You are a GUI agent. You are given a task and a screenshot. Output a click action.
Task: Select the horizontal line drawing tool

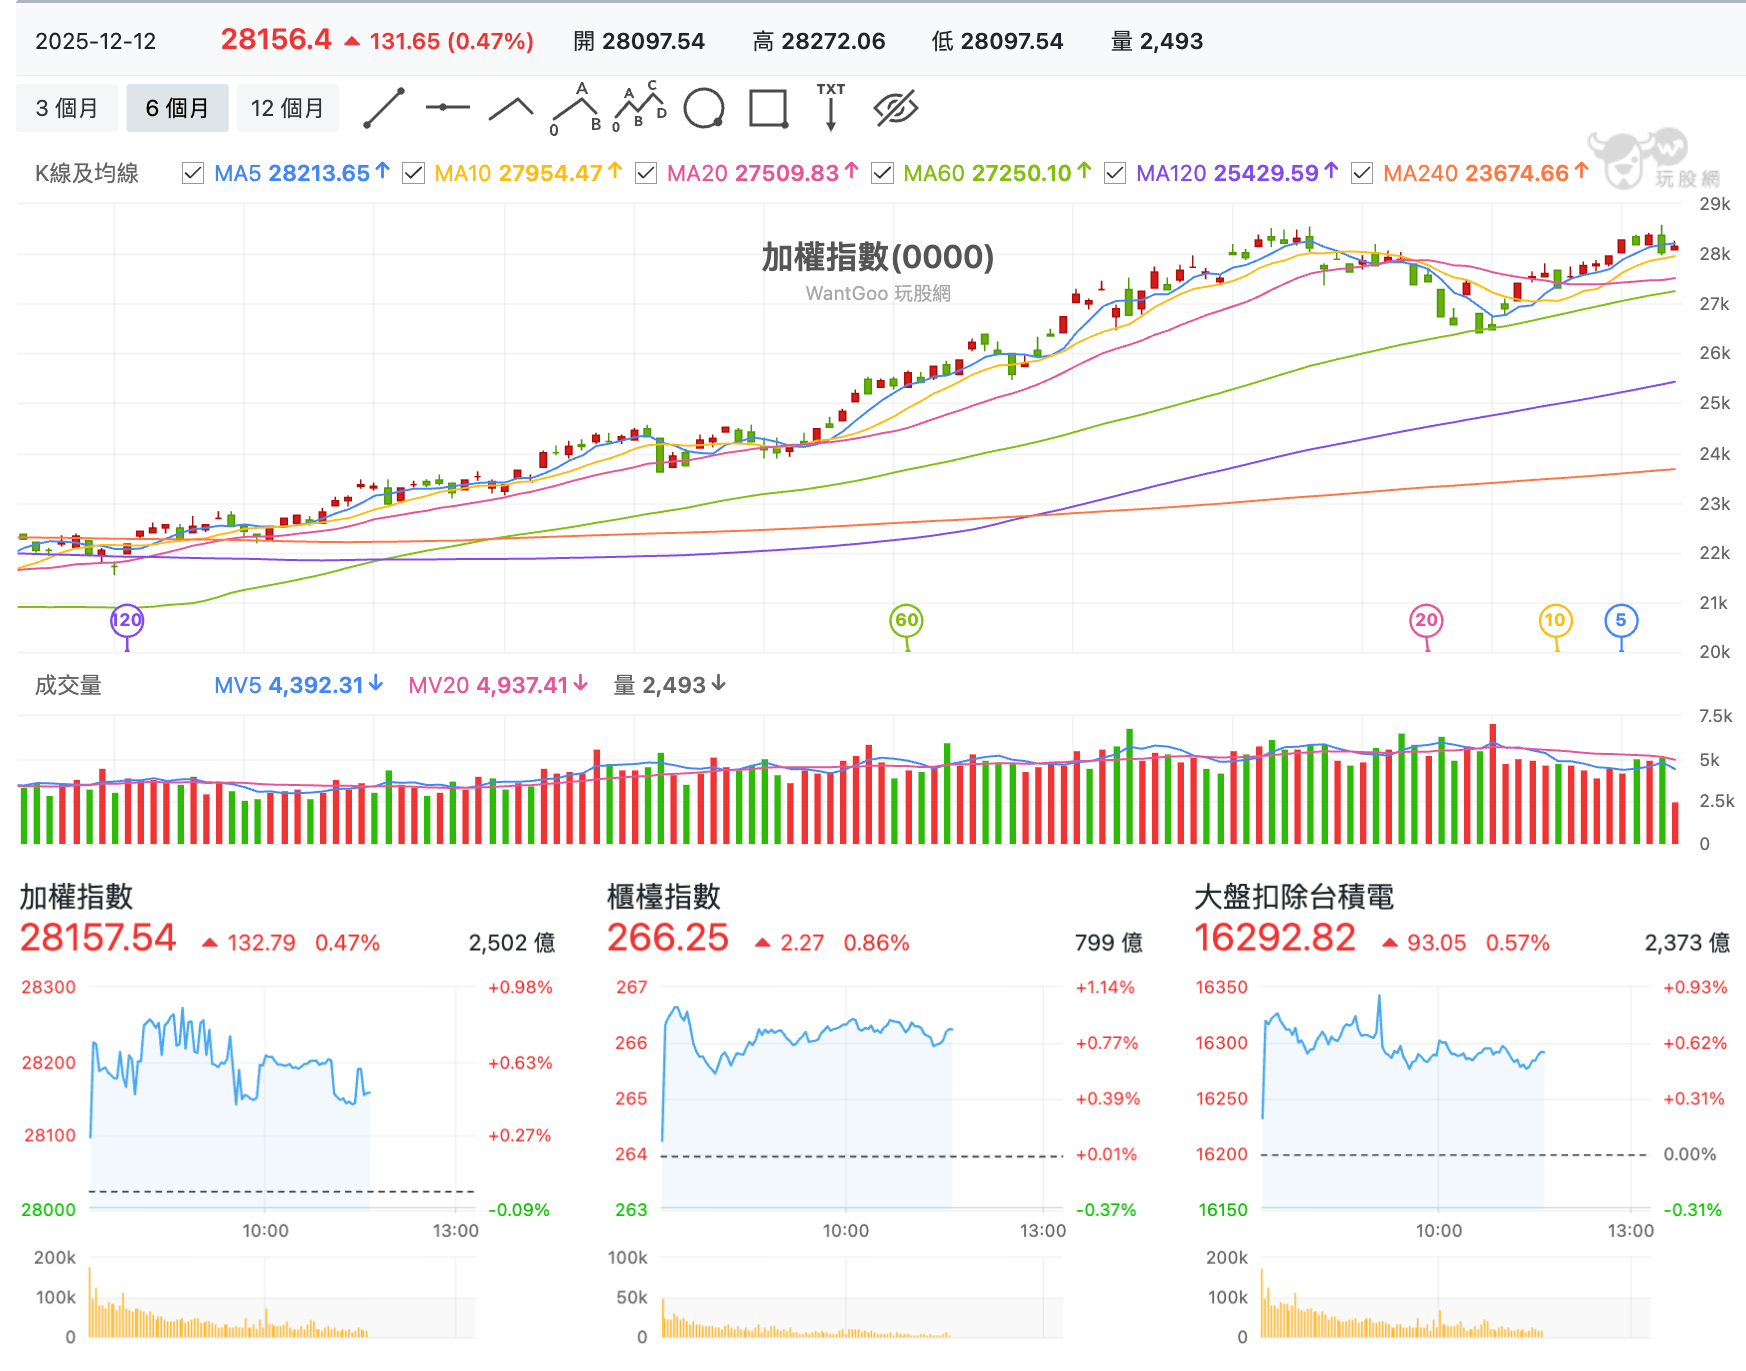pos(447,107)
